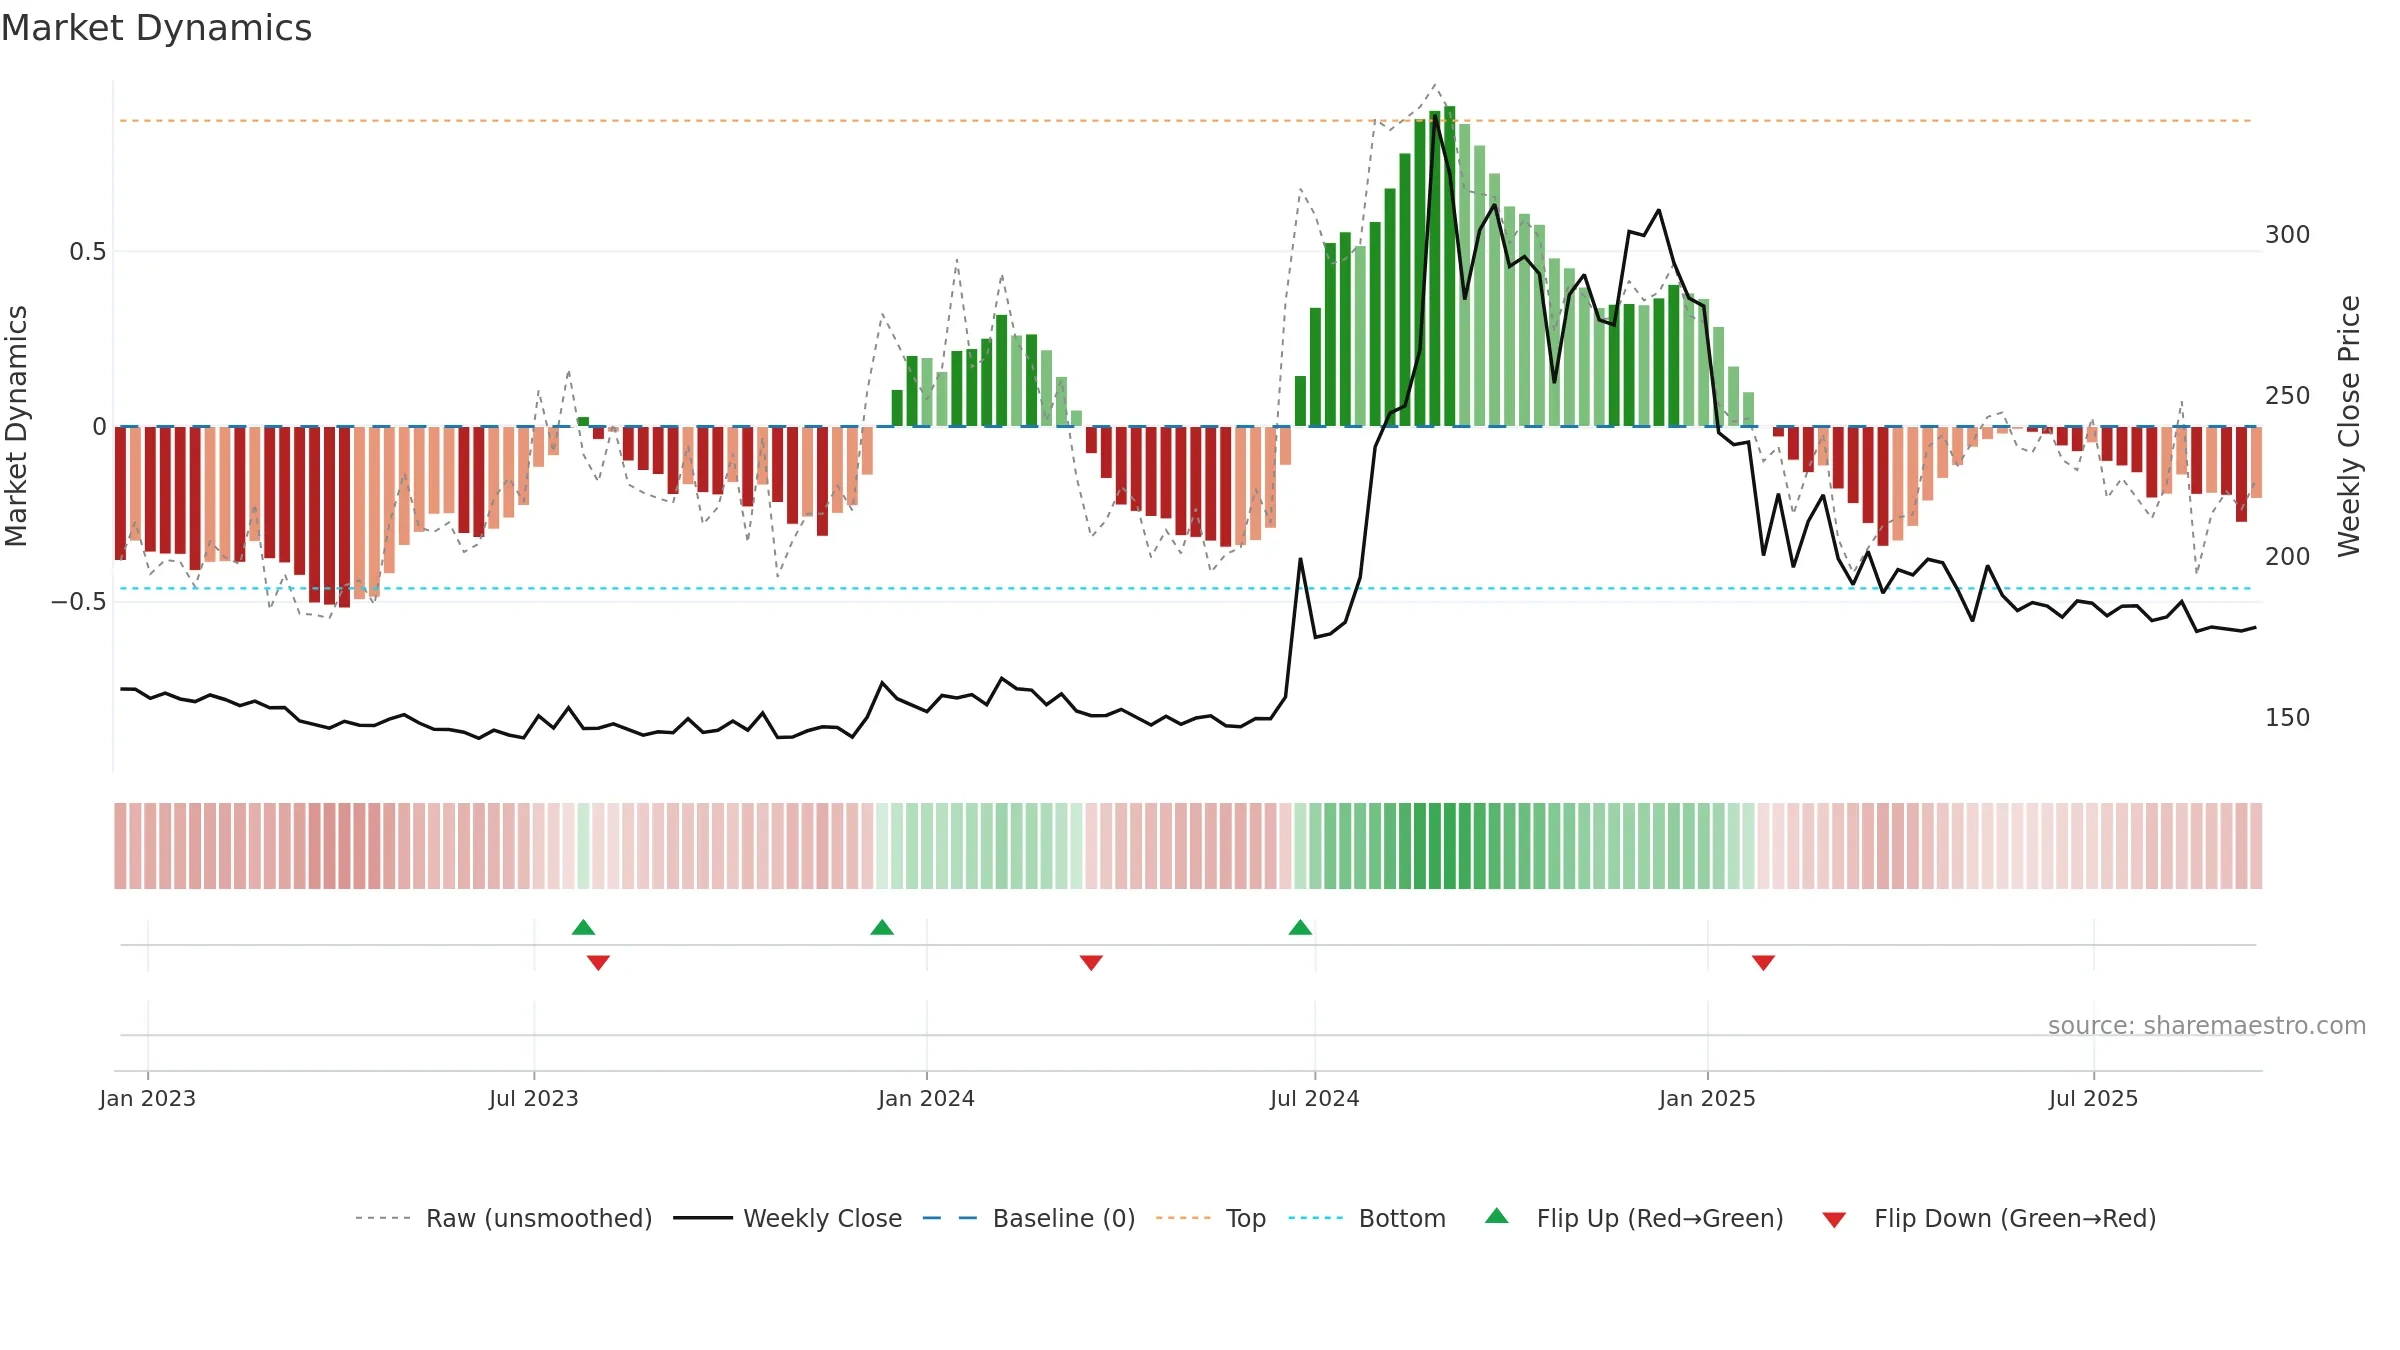Screen dimensions: 2400x1350
Task: Toggle the Flip Up (Red→Green) legend item
Action: pos(1634,1218)
